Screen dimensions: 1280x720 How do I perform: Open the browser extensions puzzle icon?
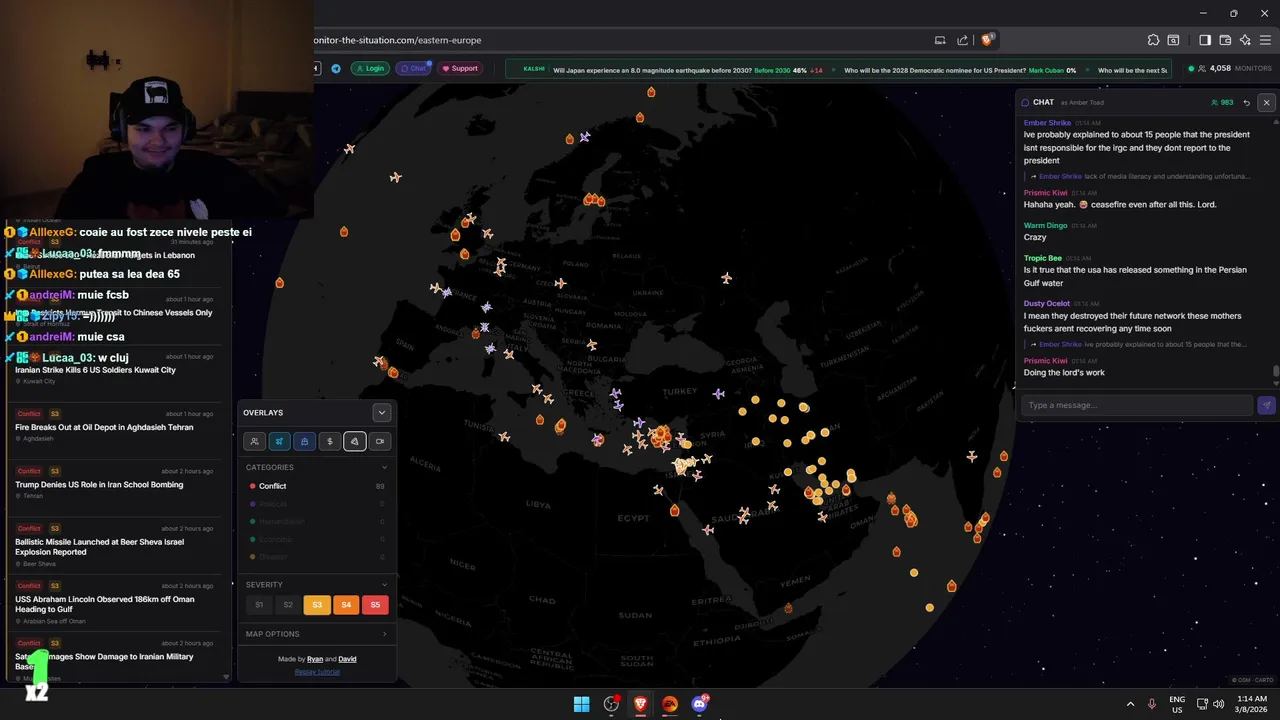pyautogui.click(x=1153, y=40)
